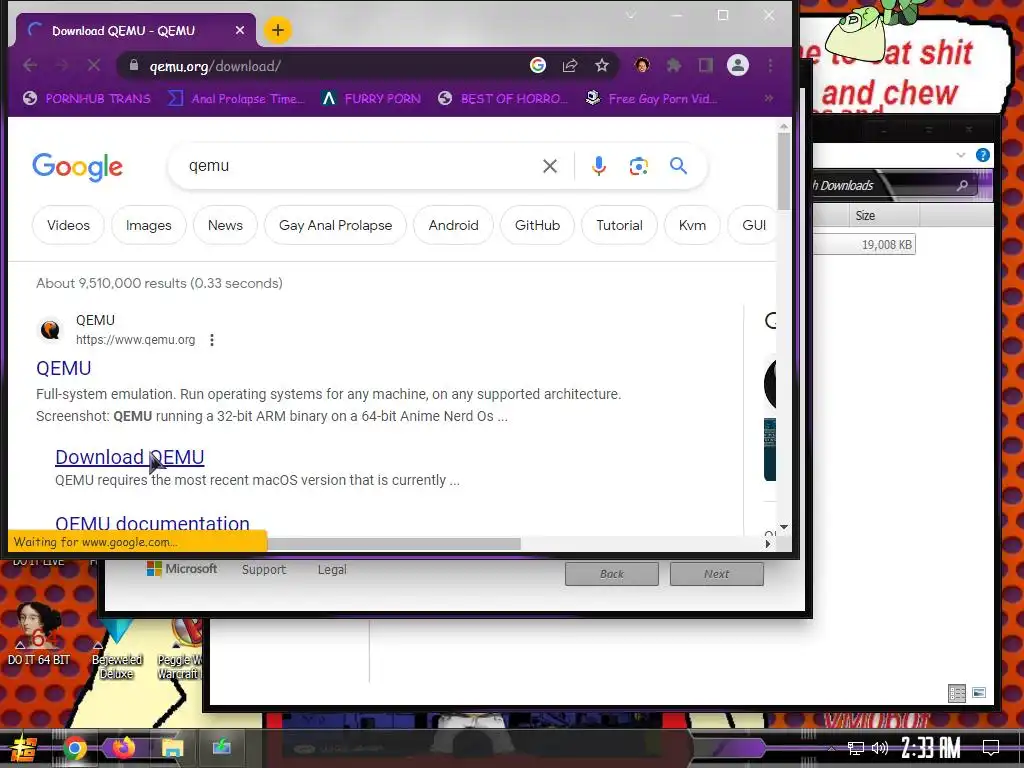Click the round avatar extension icon

pyautogui.click(x=642, y=65)
